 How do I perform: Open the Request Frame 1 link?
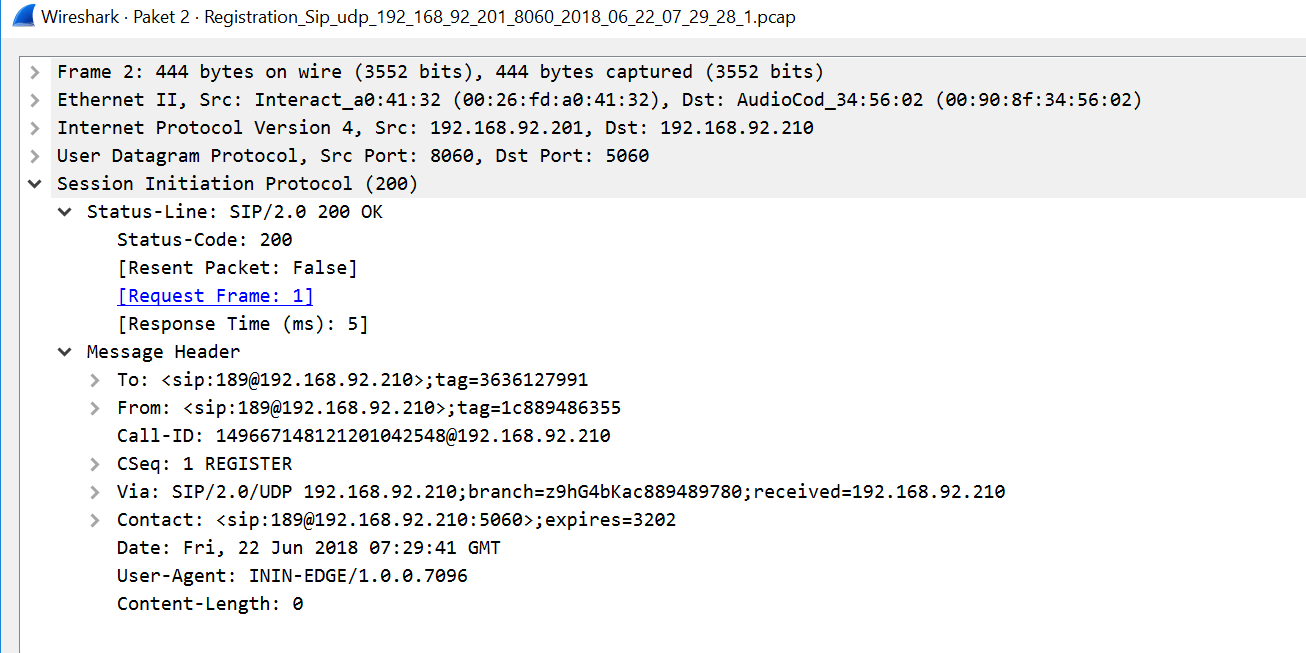(x=214, y=295)
